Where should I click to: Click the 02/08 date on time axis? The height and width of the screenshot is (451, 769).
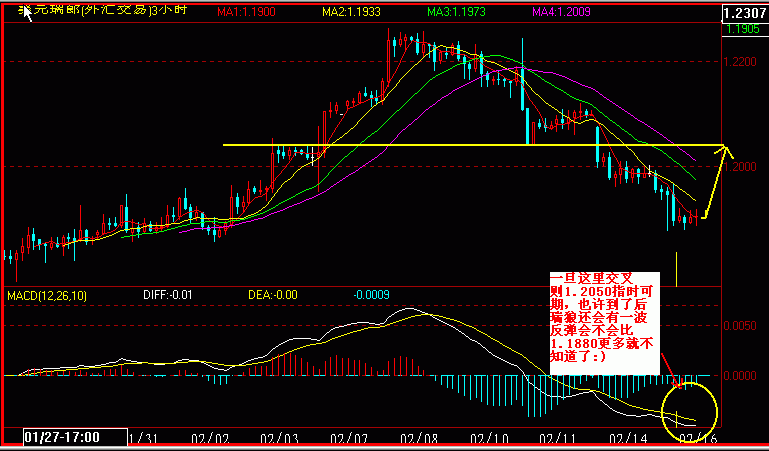tap(415, 439)
